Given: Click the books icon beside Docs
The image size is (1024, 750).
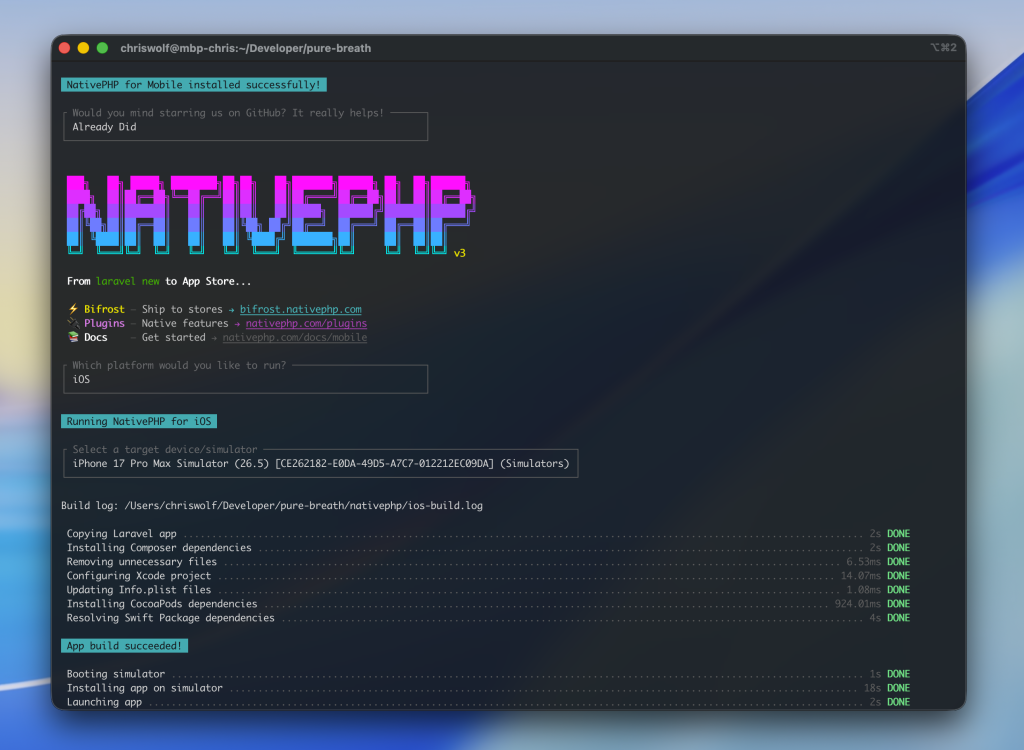Looking at the screenshot, I should [x=73, y=337].
